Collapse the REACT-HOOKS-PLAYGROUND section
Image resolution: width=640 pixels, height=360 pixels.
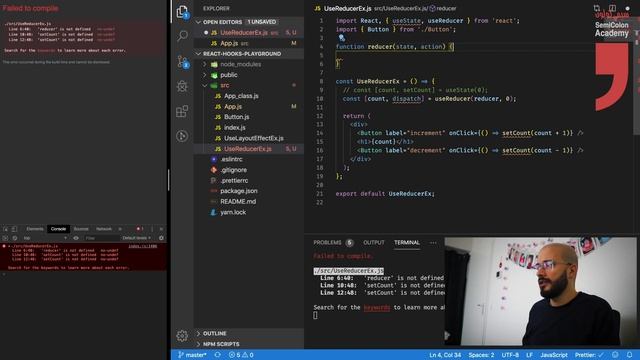coord(249,53)
